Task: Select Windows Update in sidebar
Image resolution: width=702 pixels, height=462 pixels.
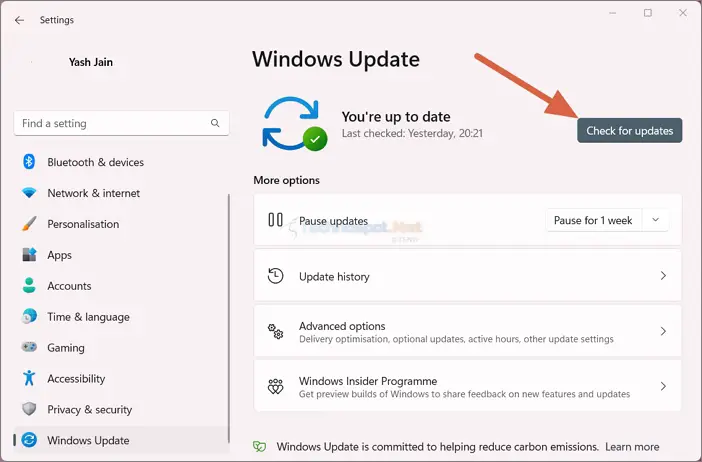Action: 121,440
